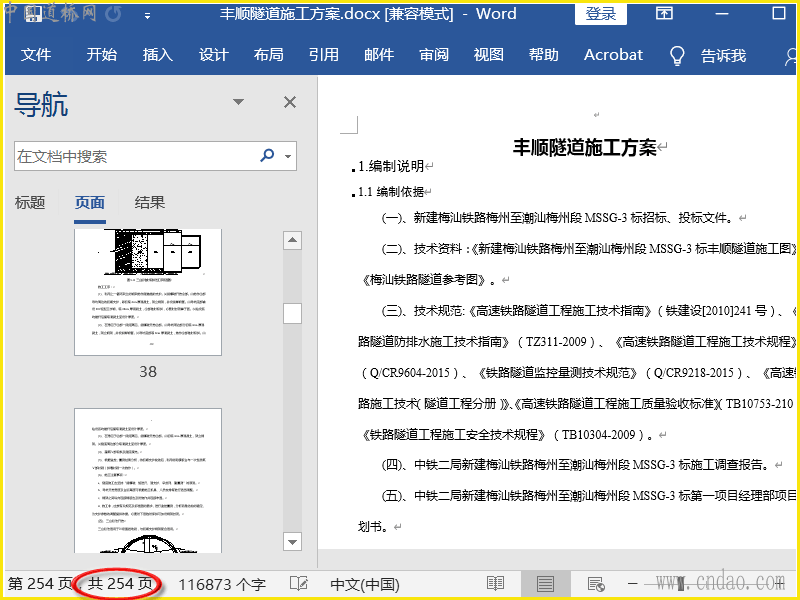Click the lightbulb Tell Me icon
The height and width of the screenshot is (600, 800).
(677, 55)
